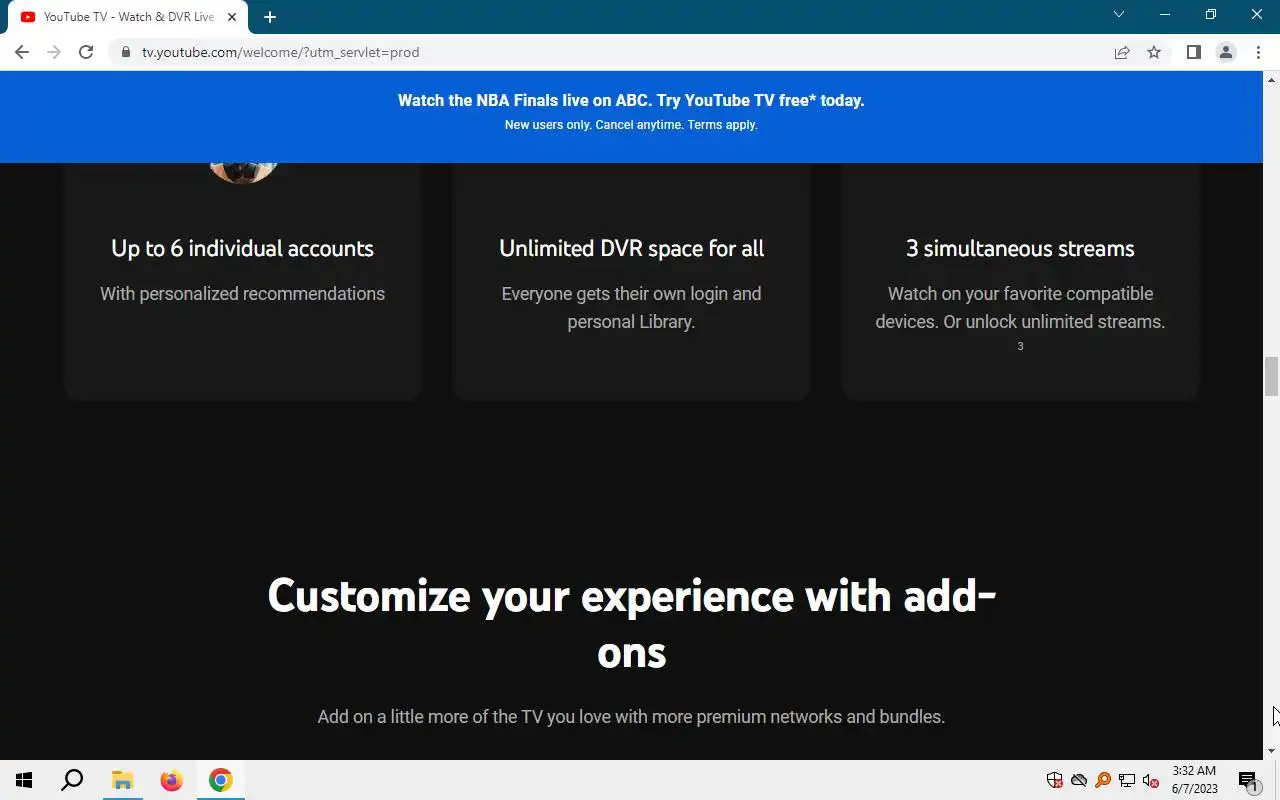Viewport: 1280px width, 800px height.
Task: Launch Firefox from the taskbar
Action: point(171,780)
